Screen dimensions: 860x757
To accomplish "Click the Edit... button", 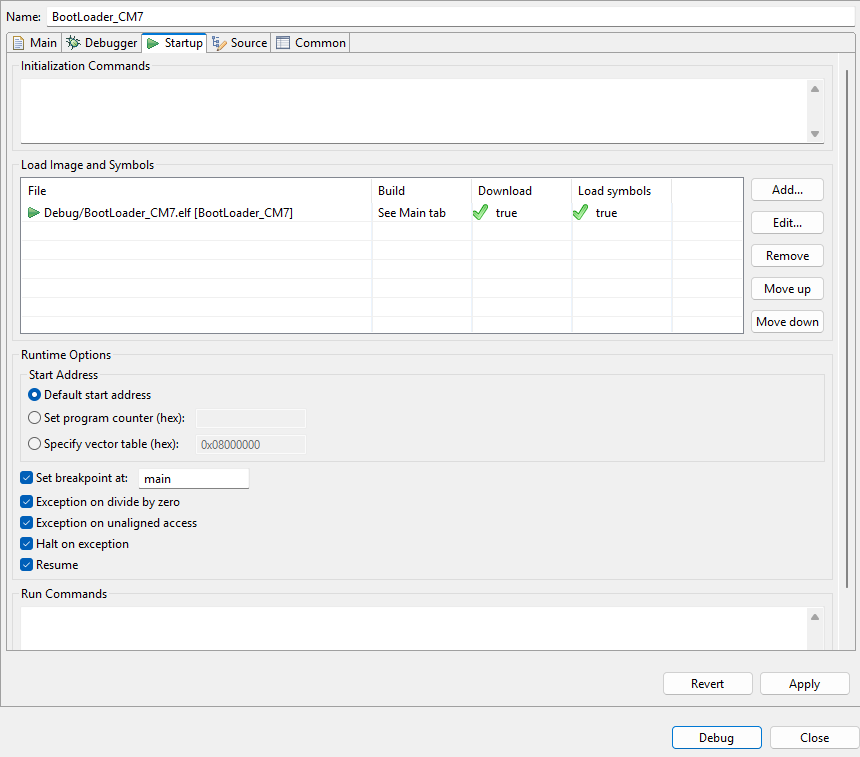I will pyautogui.click(x=787, y=223).
